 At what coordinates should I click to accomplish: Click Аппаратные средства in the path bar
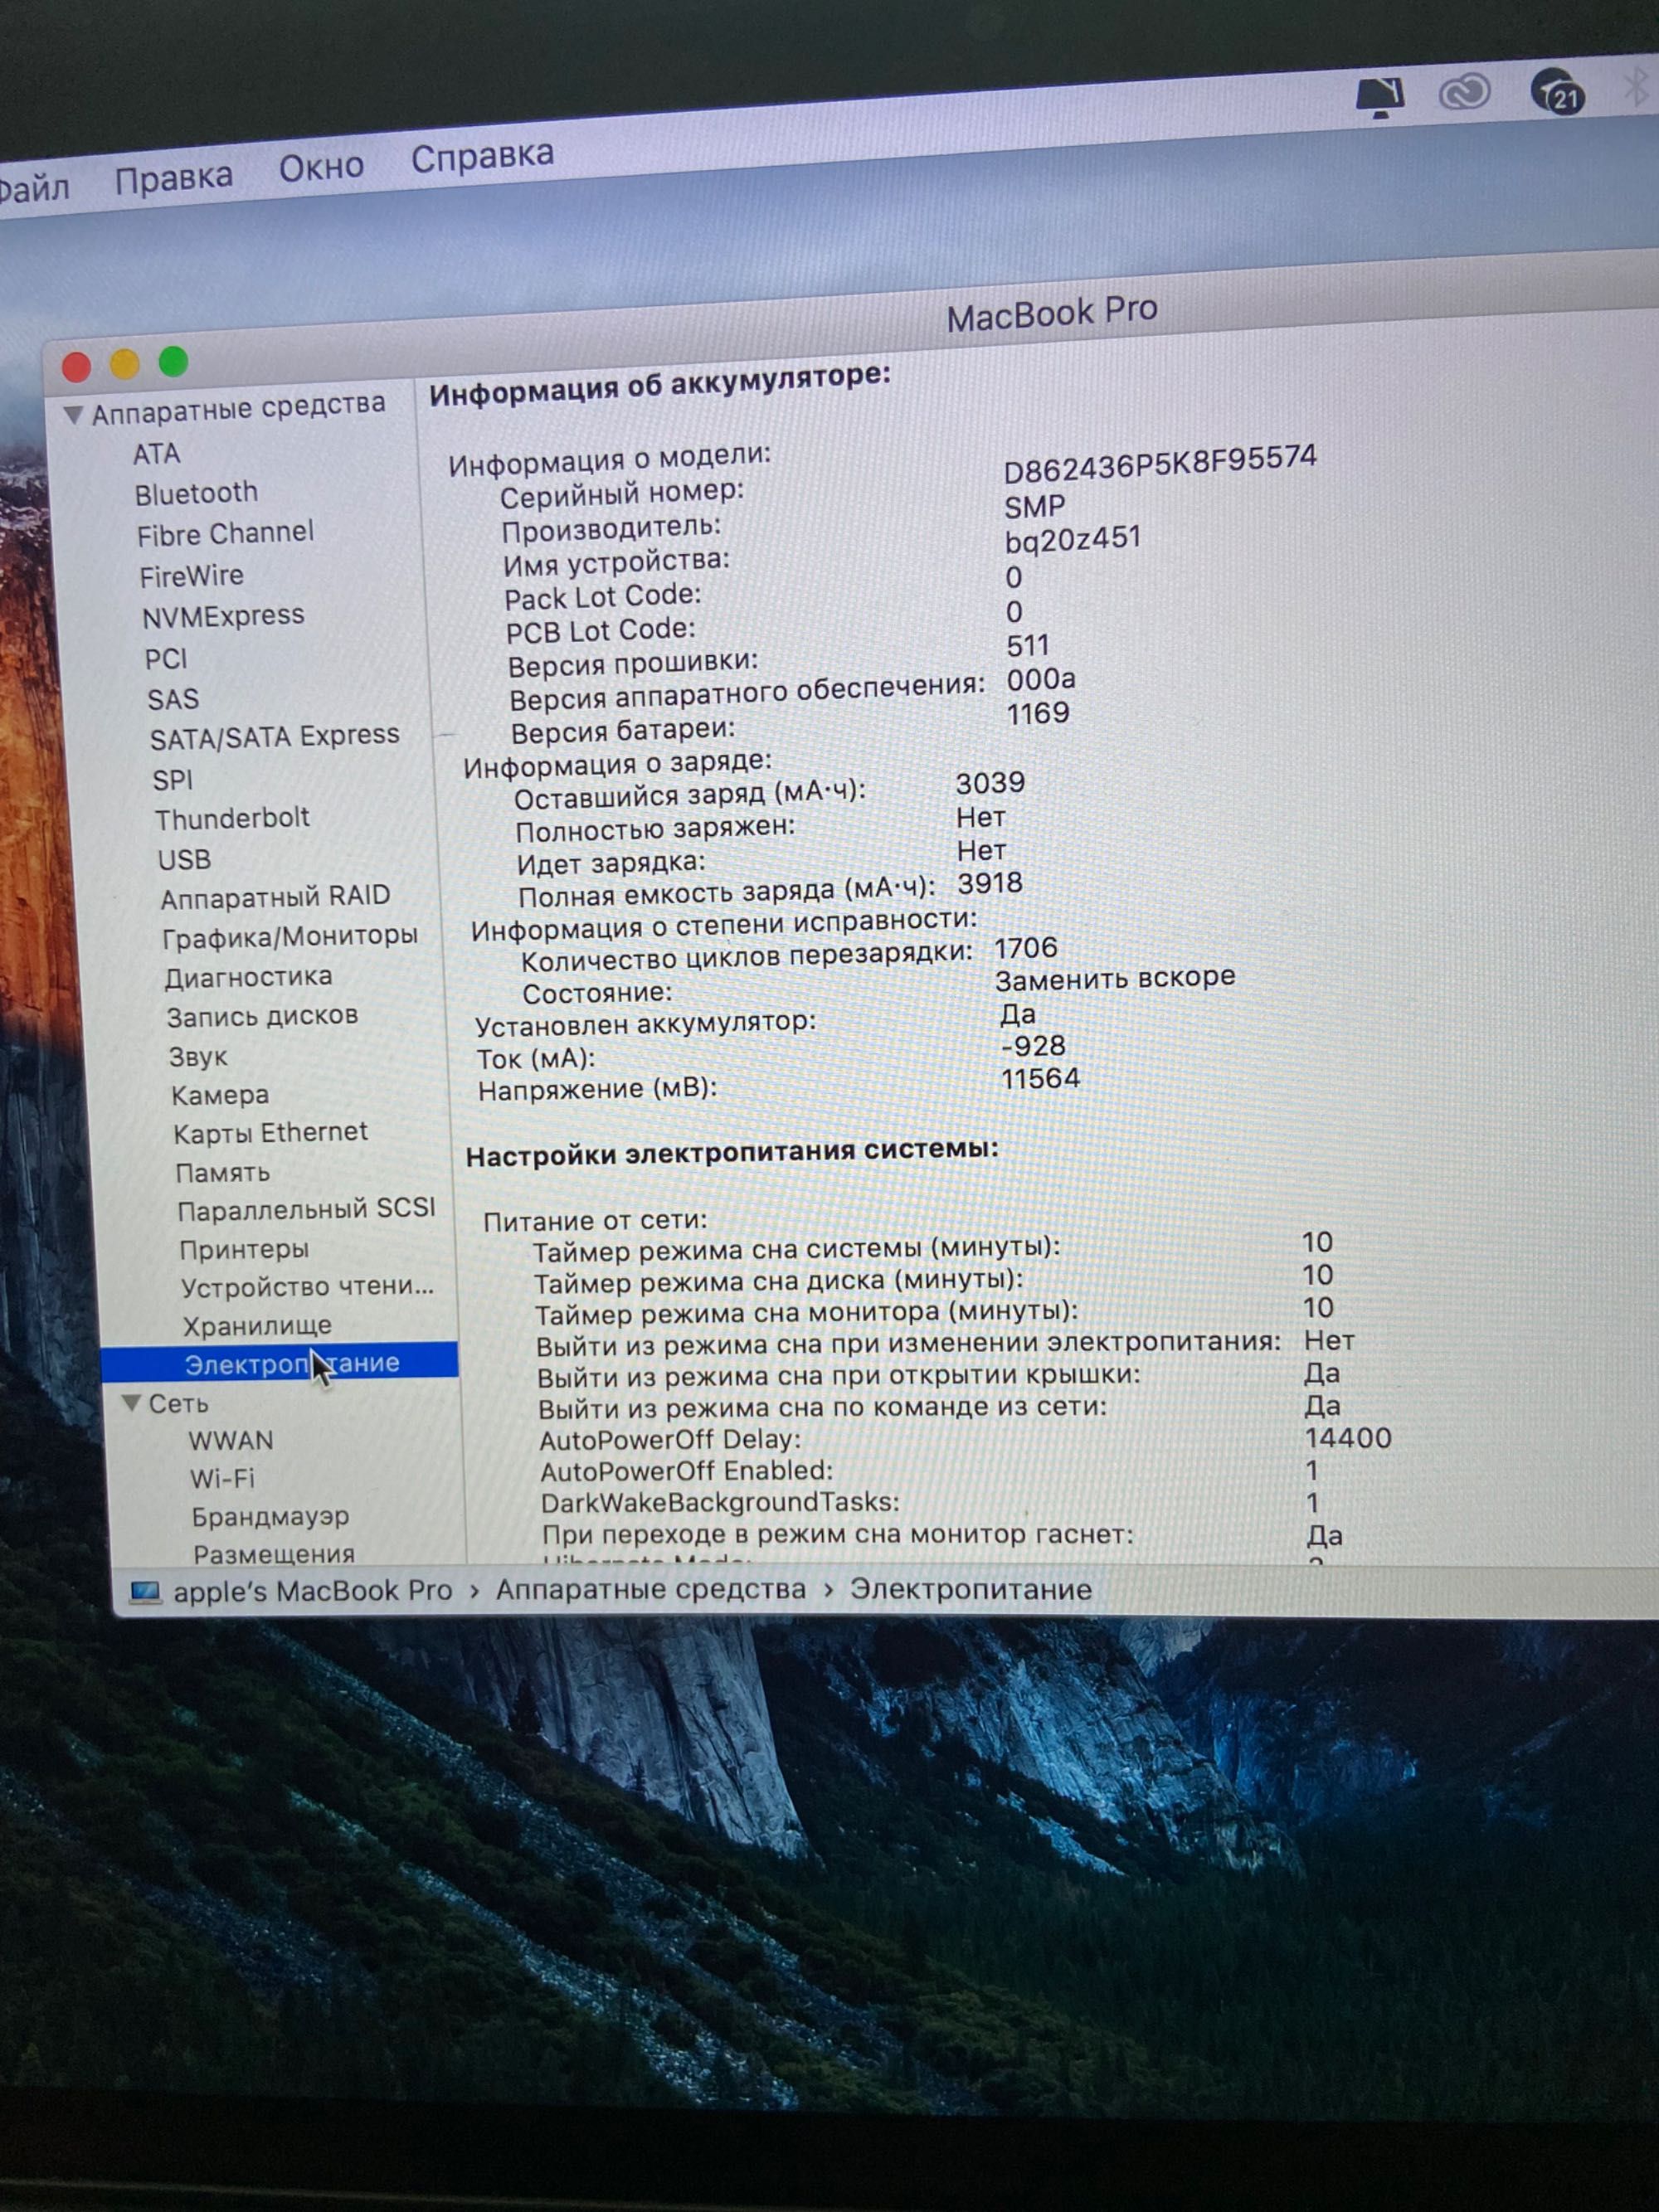click(x=651, y=1590)
